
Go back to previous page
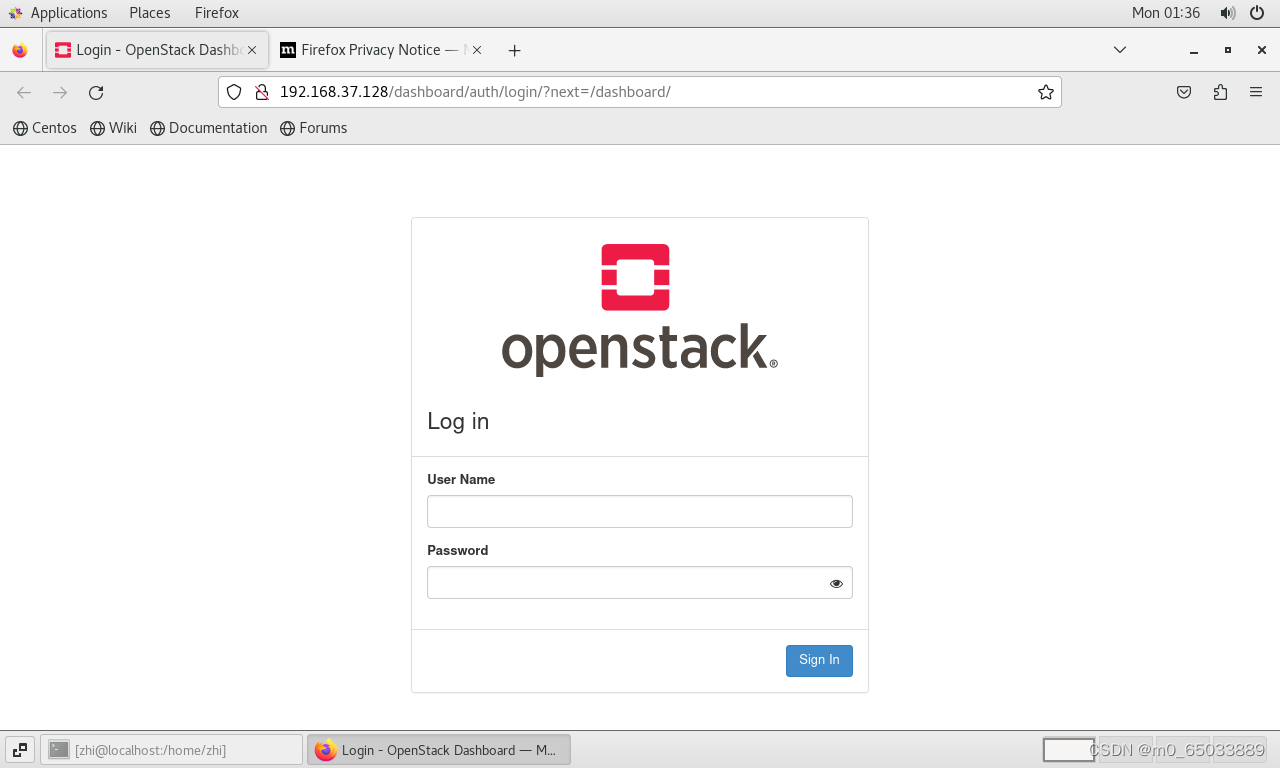point(24,92)
